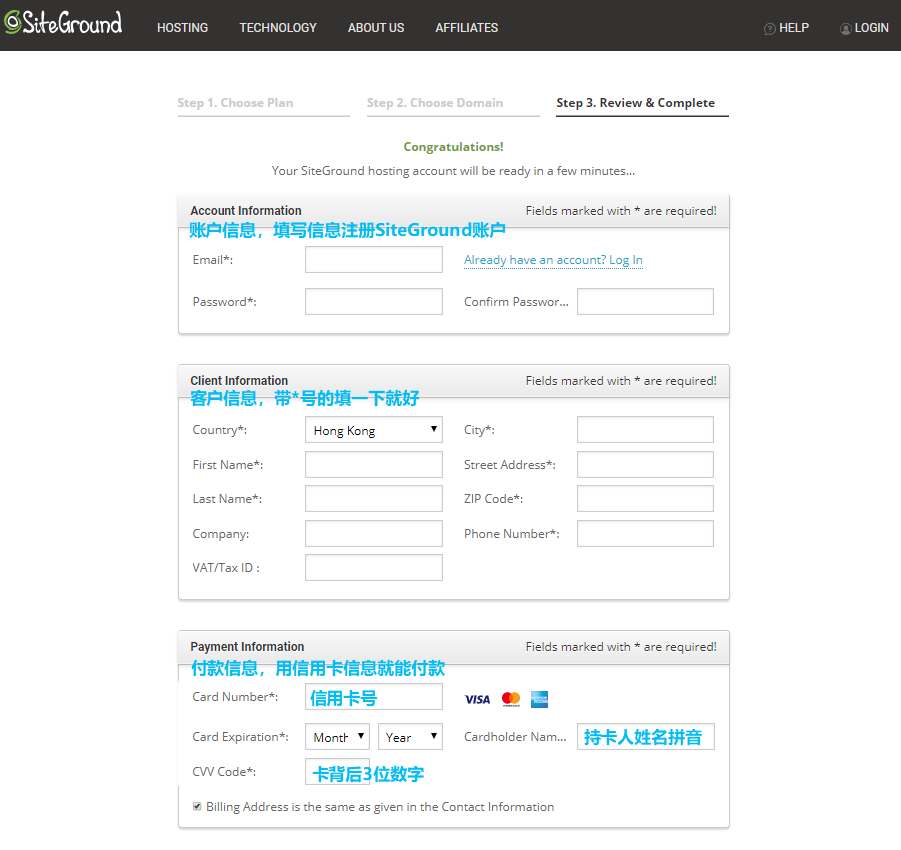Focus the Phone Number field
Screen dimensions: 901x850
(645, 533)
